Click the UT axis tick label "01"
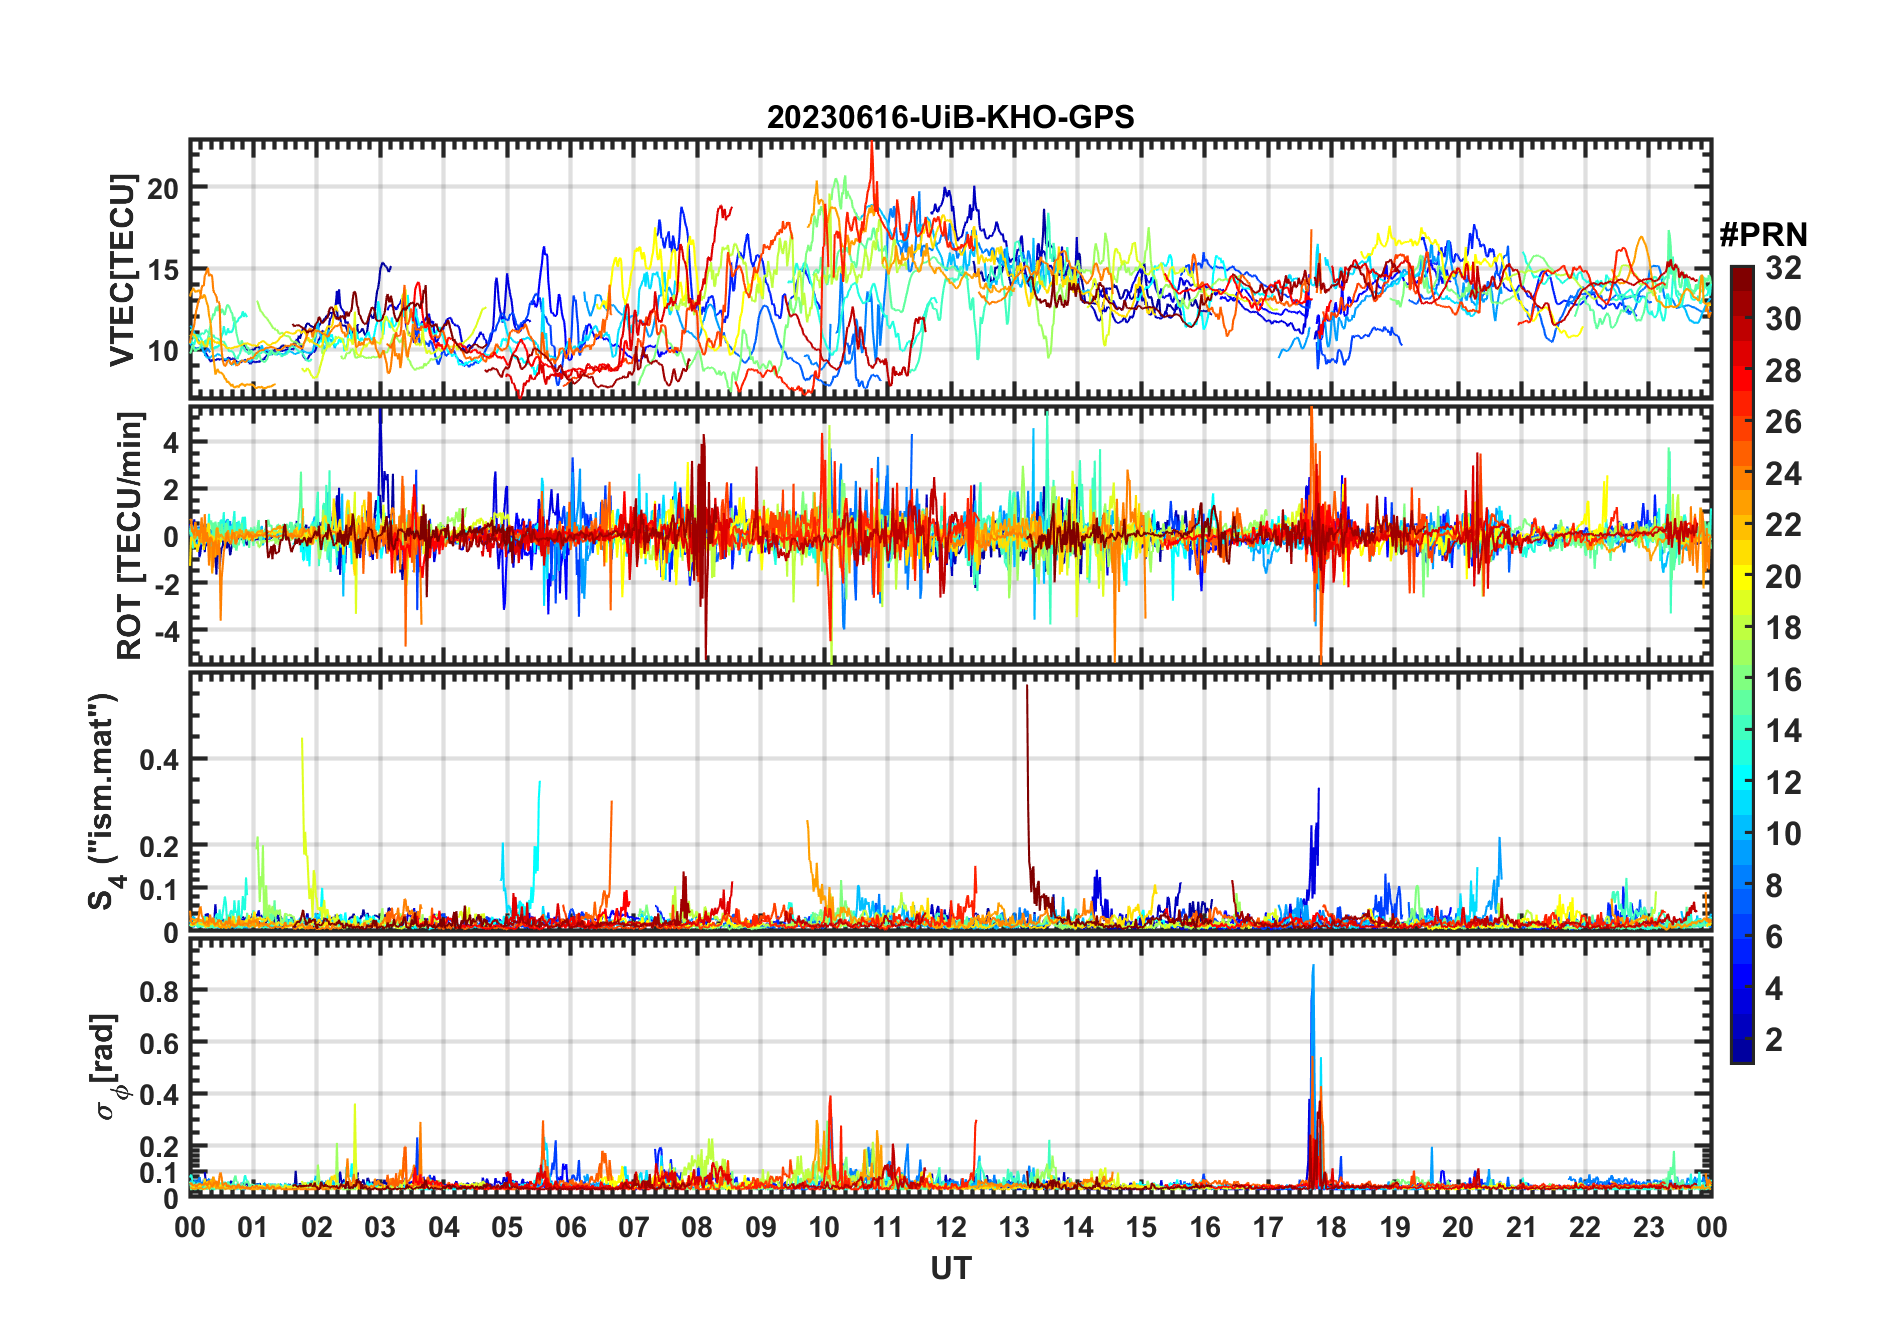The height and width of the screenshot is (1330, 1902). click(x=253, y=1227)
